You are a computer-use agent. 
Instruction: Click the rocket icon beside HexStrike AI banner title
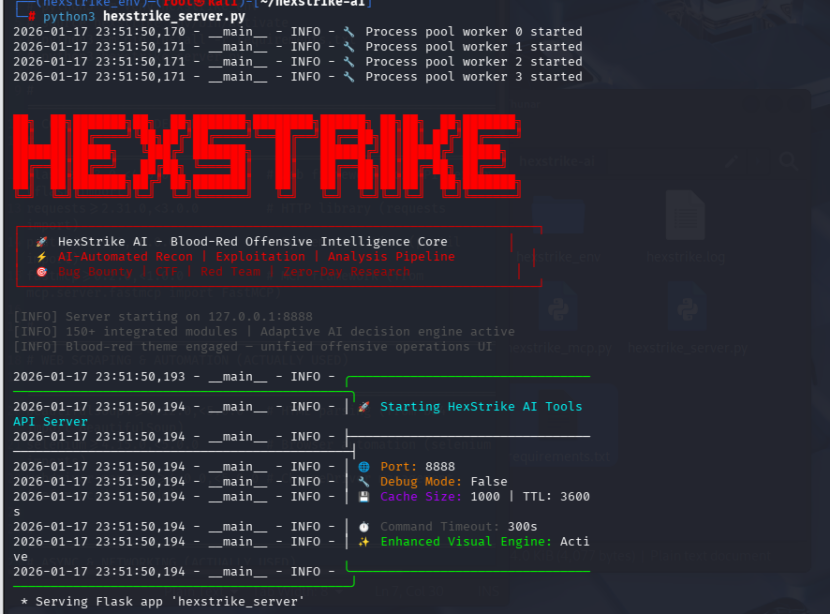click(x=41, y=242)
